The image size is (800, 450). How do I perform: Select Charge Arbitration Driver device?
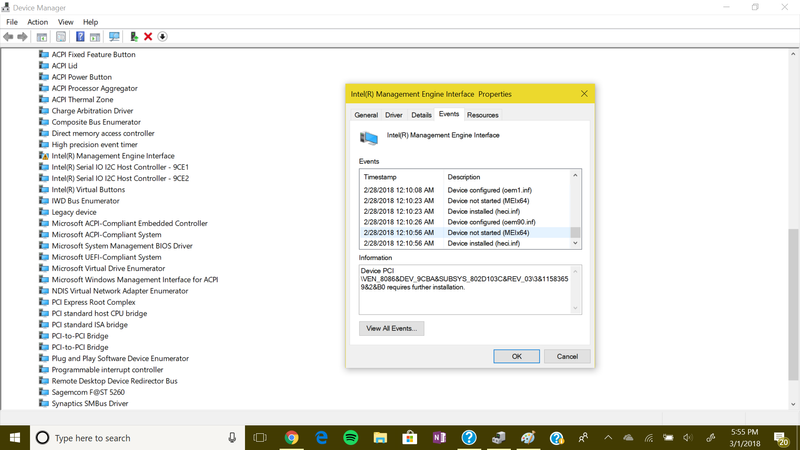(x=92, y=111)
